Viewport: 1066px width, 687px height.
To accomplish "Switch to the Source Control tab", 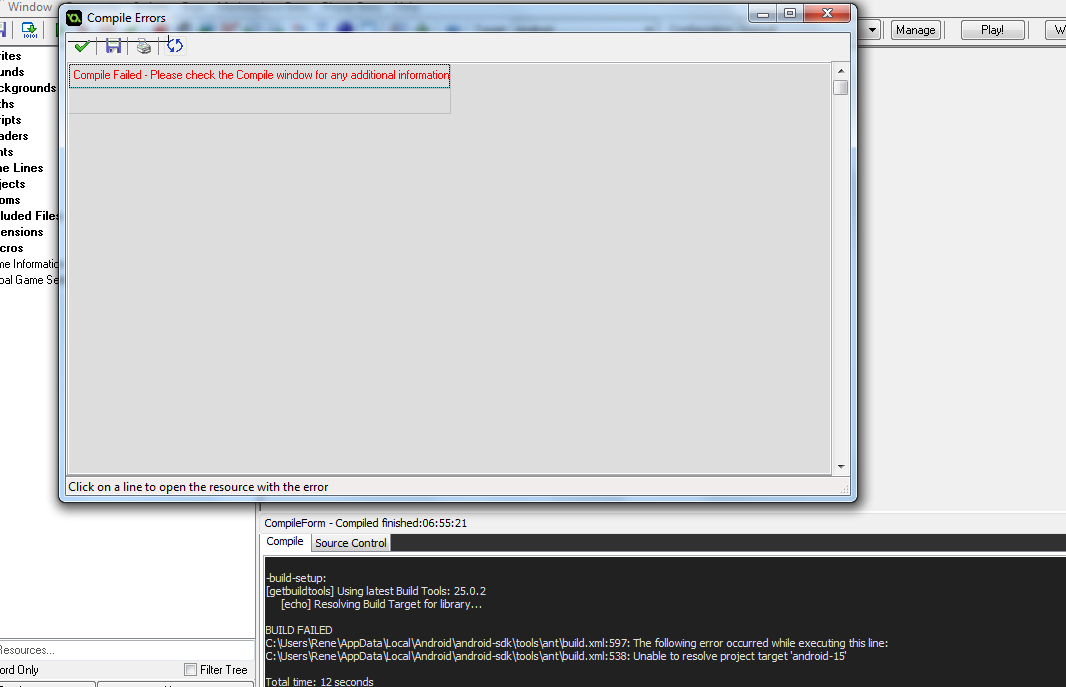I will pyautogui.click(x=350, y=543).
